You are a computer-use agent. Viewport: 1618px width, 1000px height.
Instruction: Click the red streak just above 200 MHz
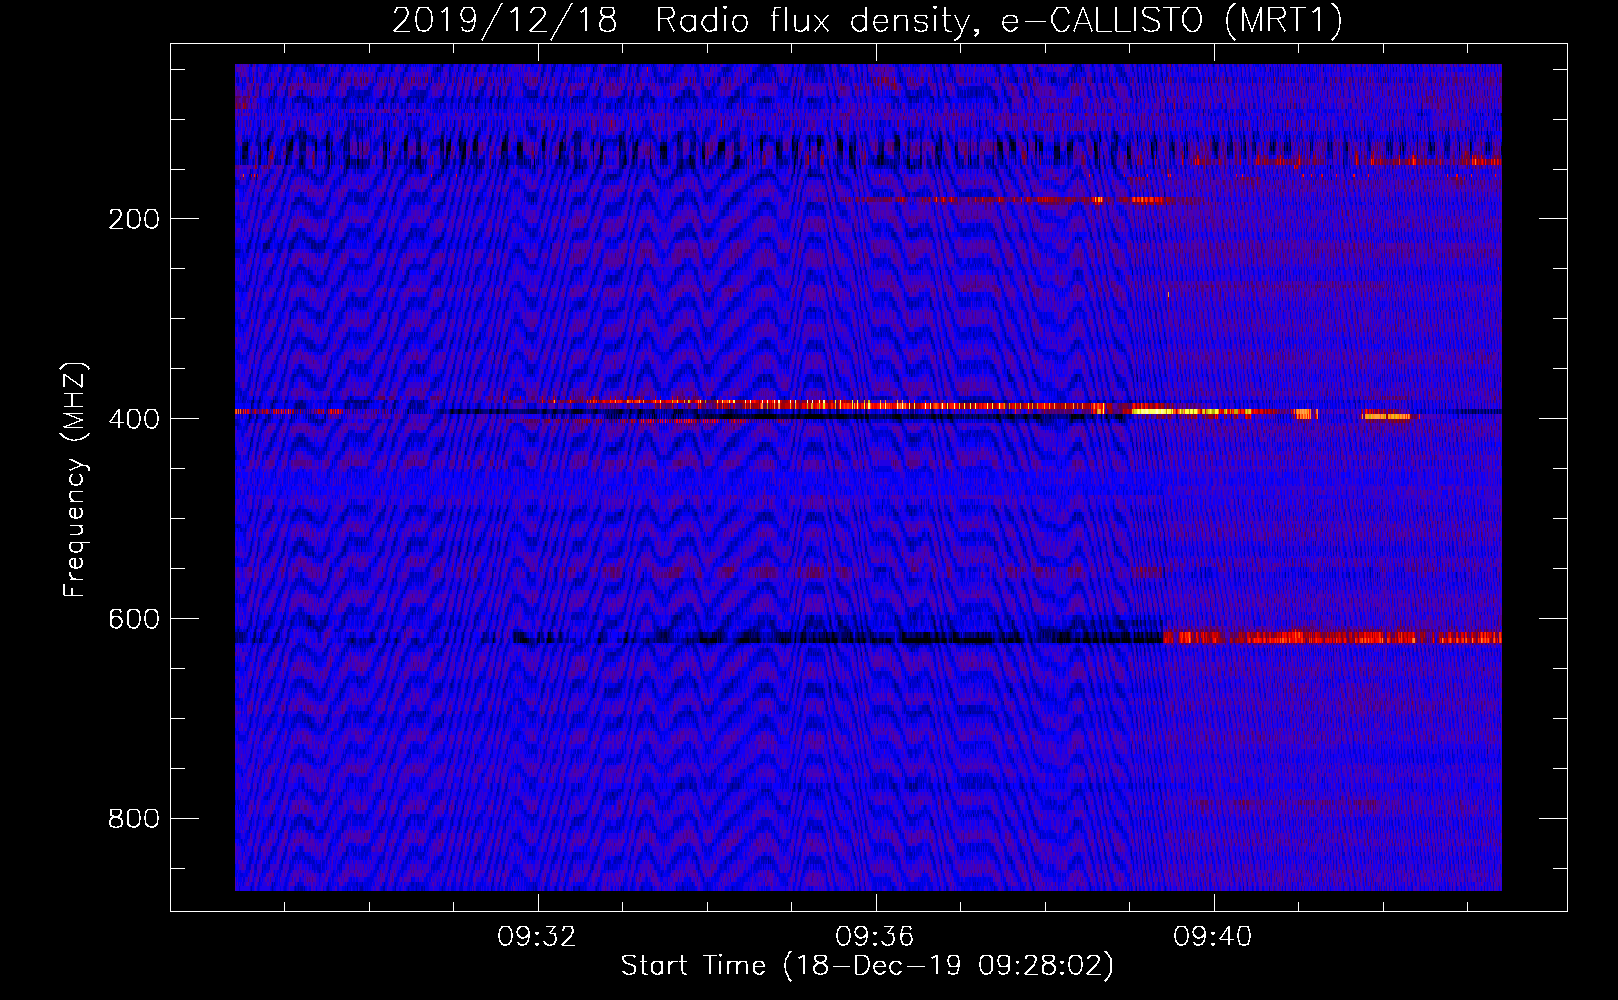pos(1020,200)
